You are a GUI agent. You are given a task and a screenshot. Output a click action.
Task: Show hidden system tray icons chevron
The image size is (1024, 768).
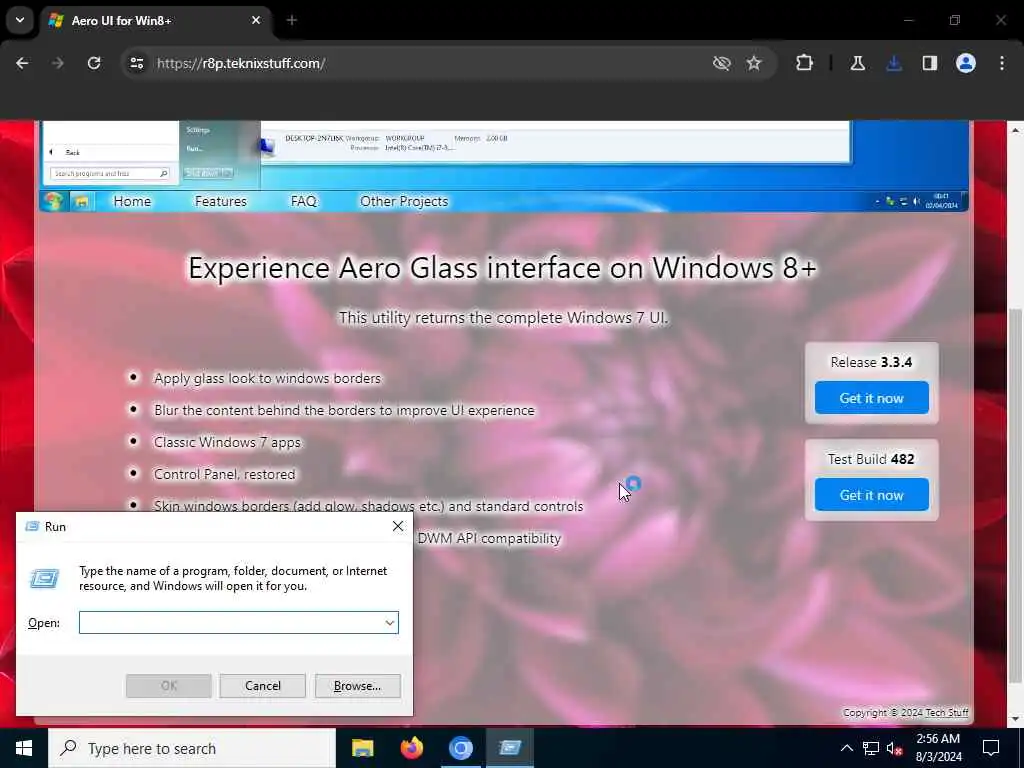(x=846, y=748)
